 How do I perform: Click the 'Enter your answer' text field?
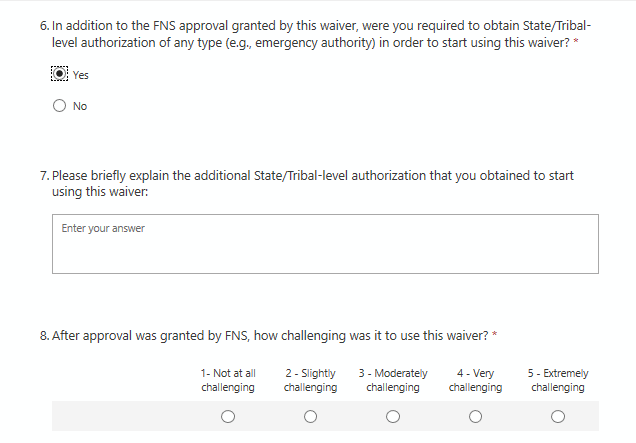[x=325, y=243]
